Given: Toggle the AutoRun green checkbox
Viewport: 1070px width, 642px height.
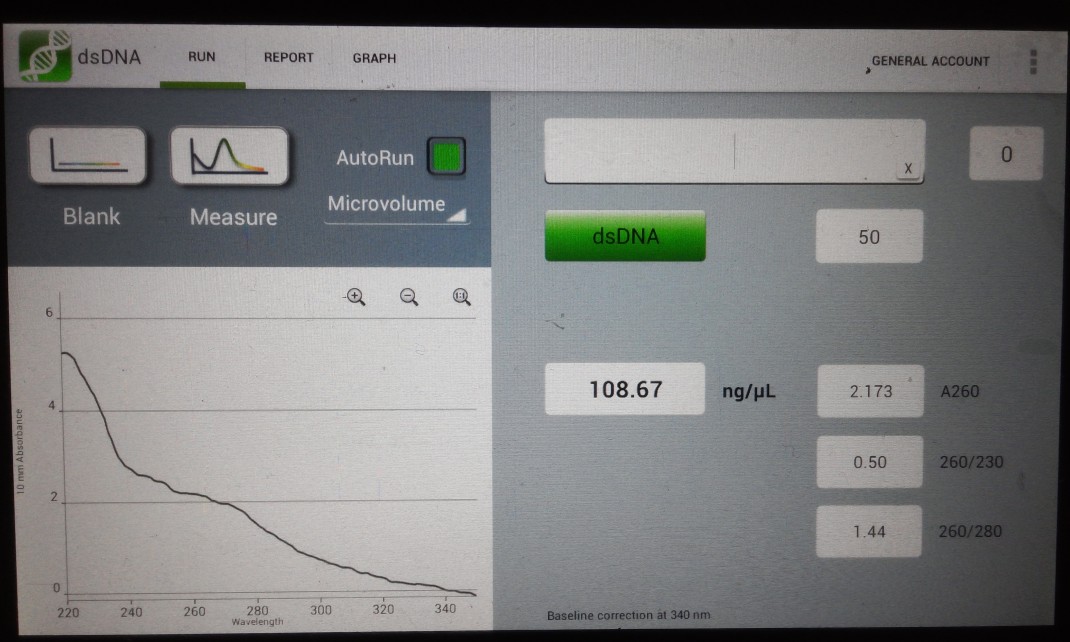Looking at the screenshot, I should tap(446, 157).
